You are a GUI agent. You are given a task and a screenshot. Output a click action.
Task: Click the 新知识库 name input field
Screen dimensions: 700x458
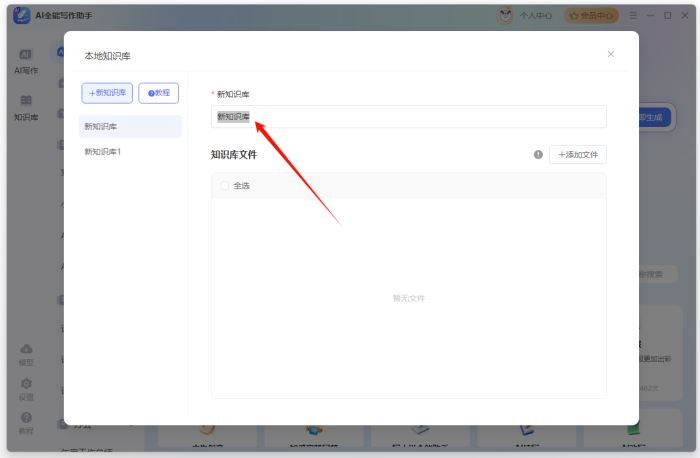click(x=408, y=117)
